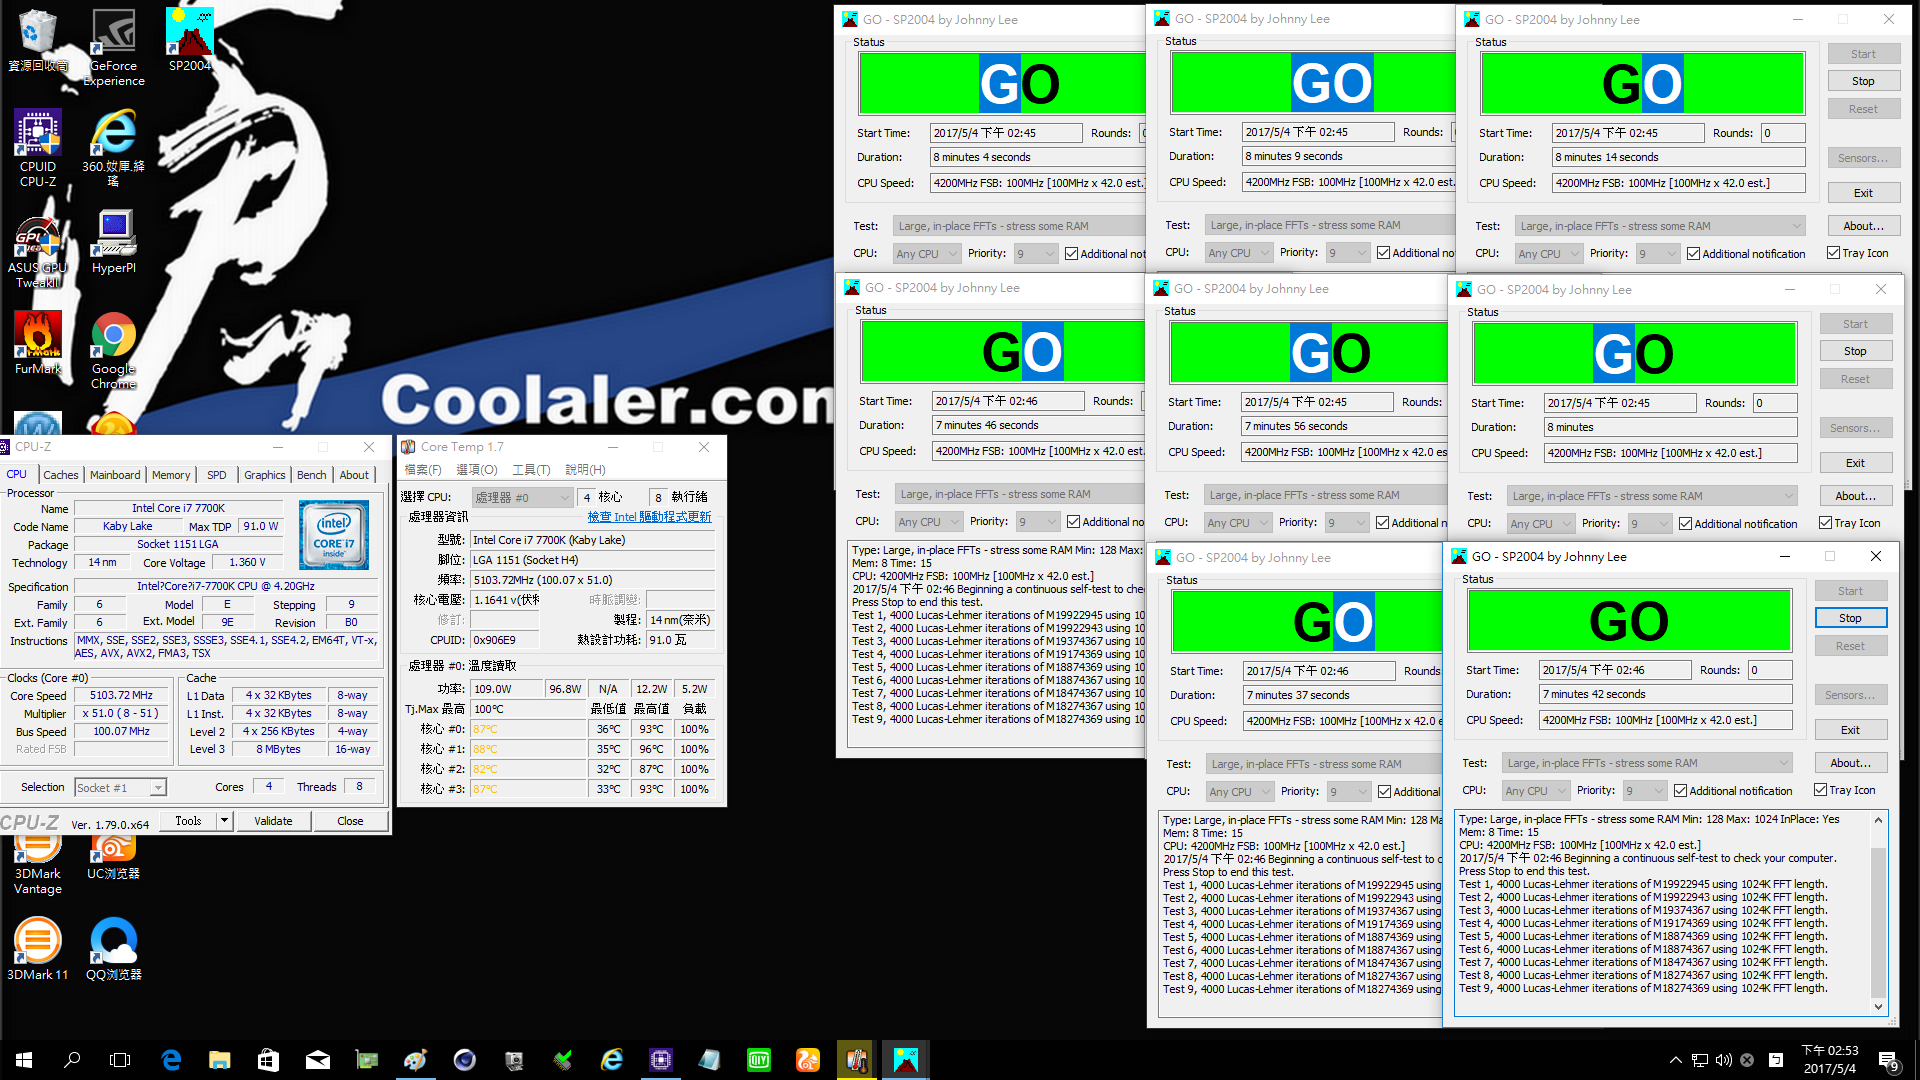
Task: Open the Mail app from the taskbar
Action: 318,1060
